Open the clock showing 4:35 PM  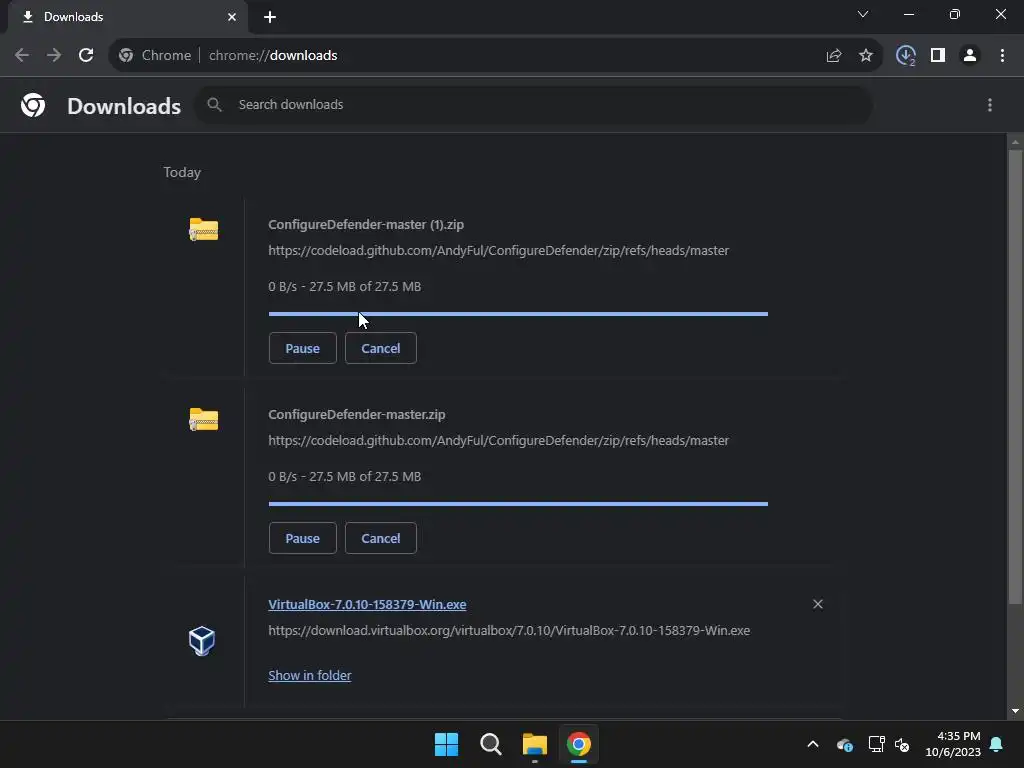[953, 744]
